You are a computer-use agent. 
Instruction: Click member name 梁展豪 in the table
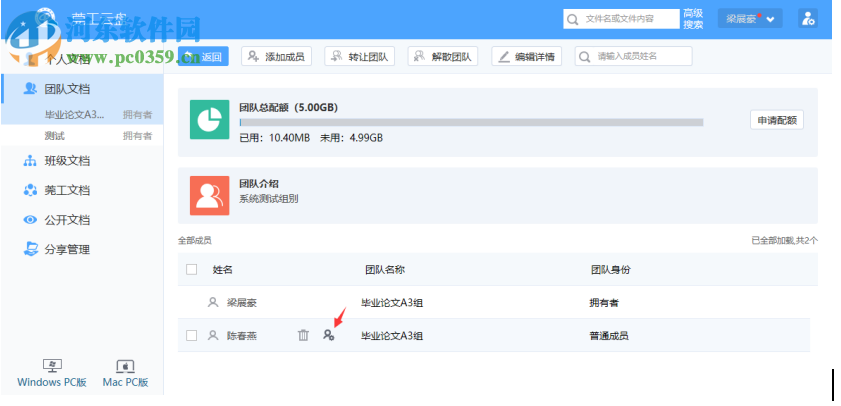[242, 303]
